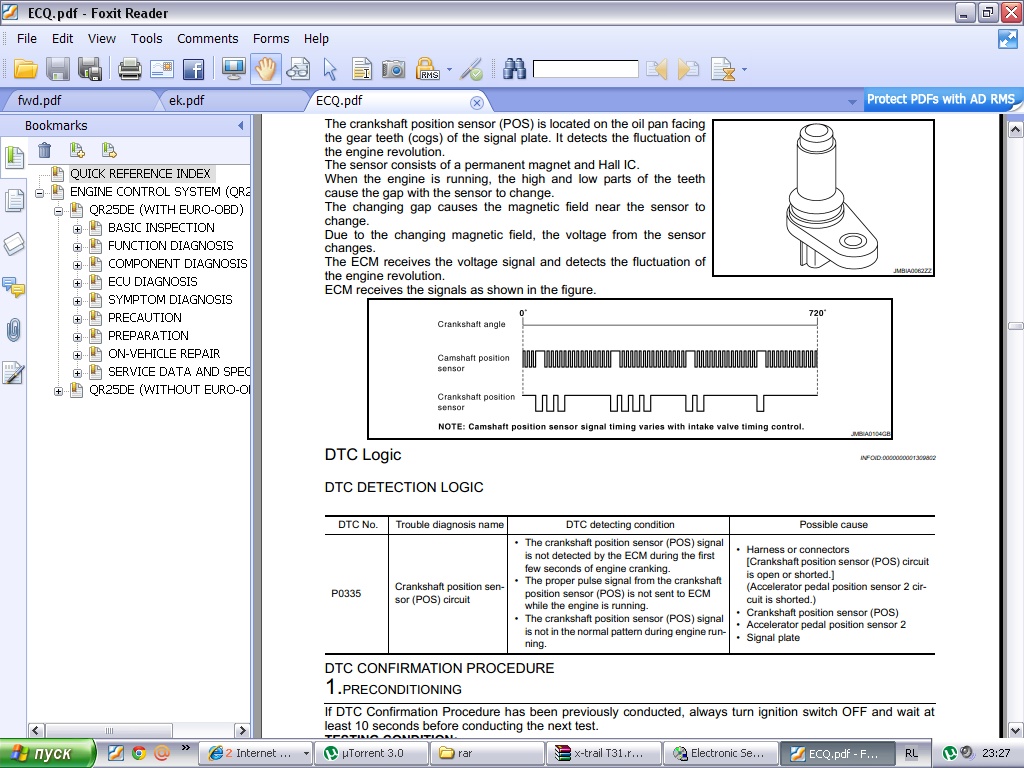
Task: Open the Pages side panel
Action: (x=14, y=200)
